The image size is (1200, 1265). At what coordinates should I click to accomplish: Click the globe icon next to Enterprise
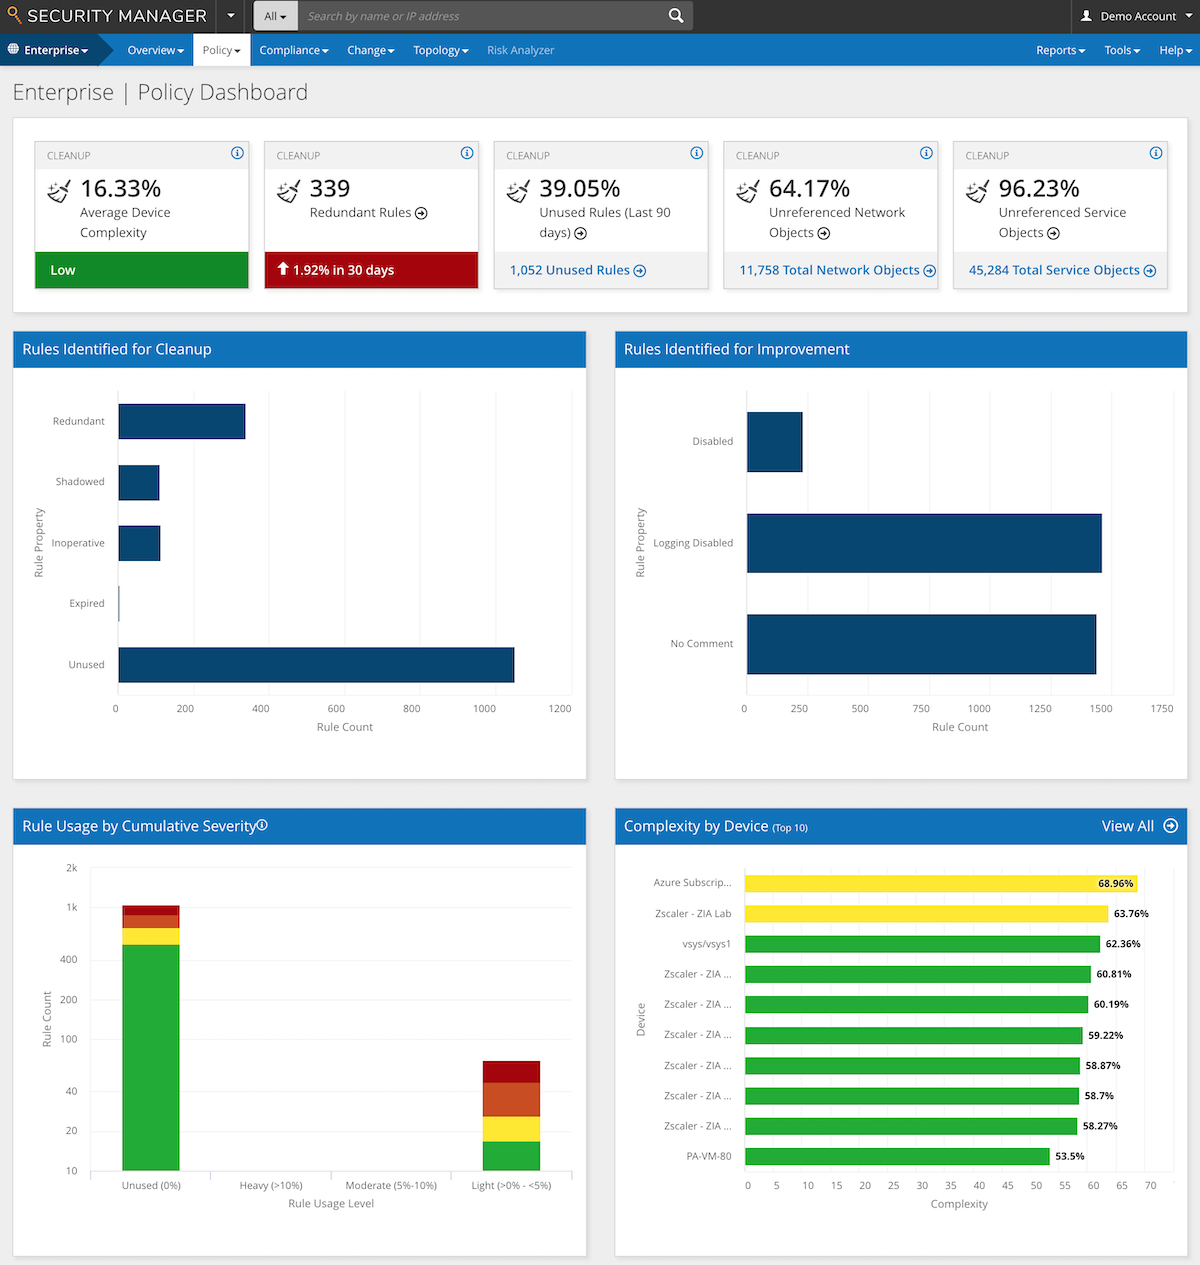13,49
